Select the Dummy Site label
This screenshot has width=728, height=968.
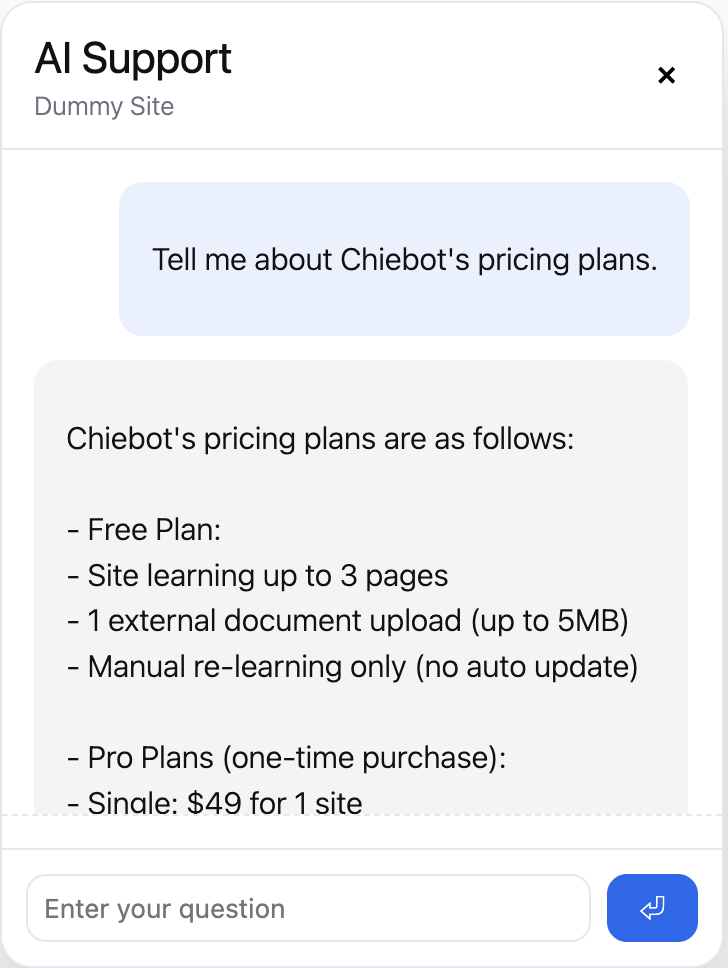click(104, 106)
